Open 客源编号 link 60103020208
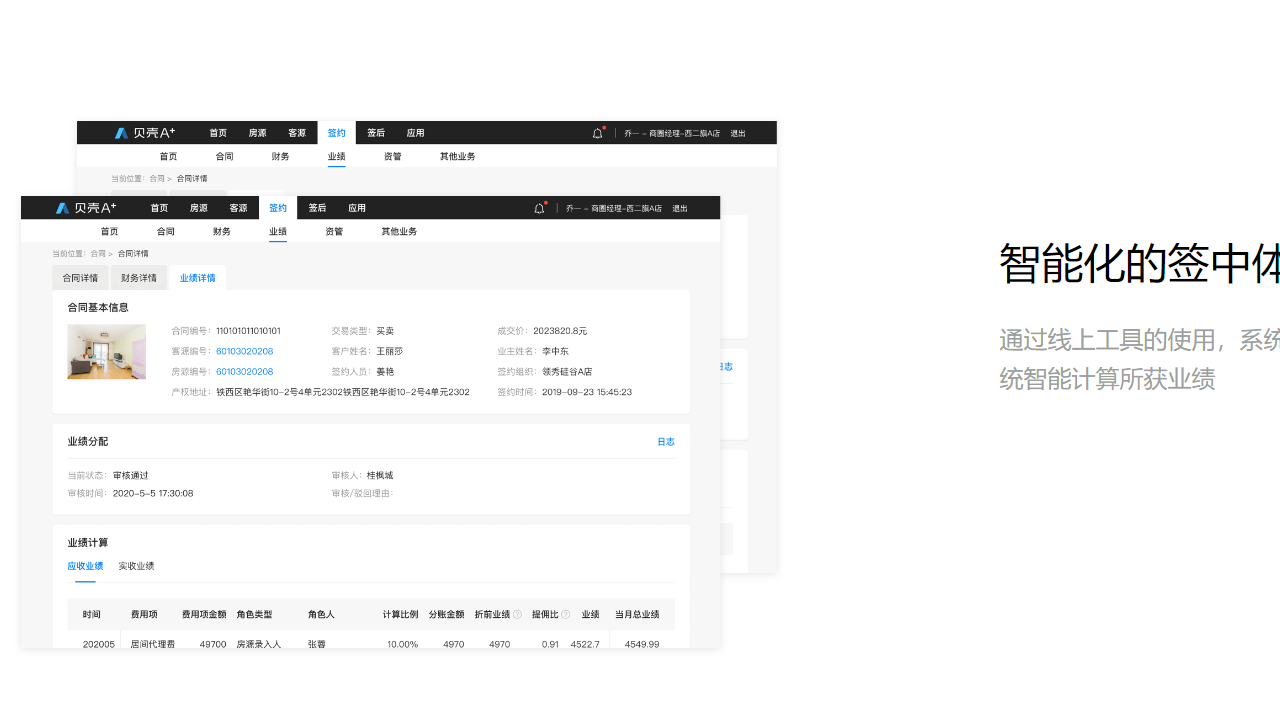The image size is (1280, 720). (244, 351)
